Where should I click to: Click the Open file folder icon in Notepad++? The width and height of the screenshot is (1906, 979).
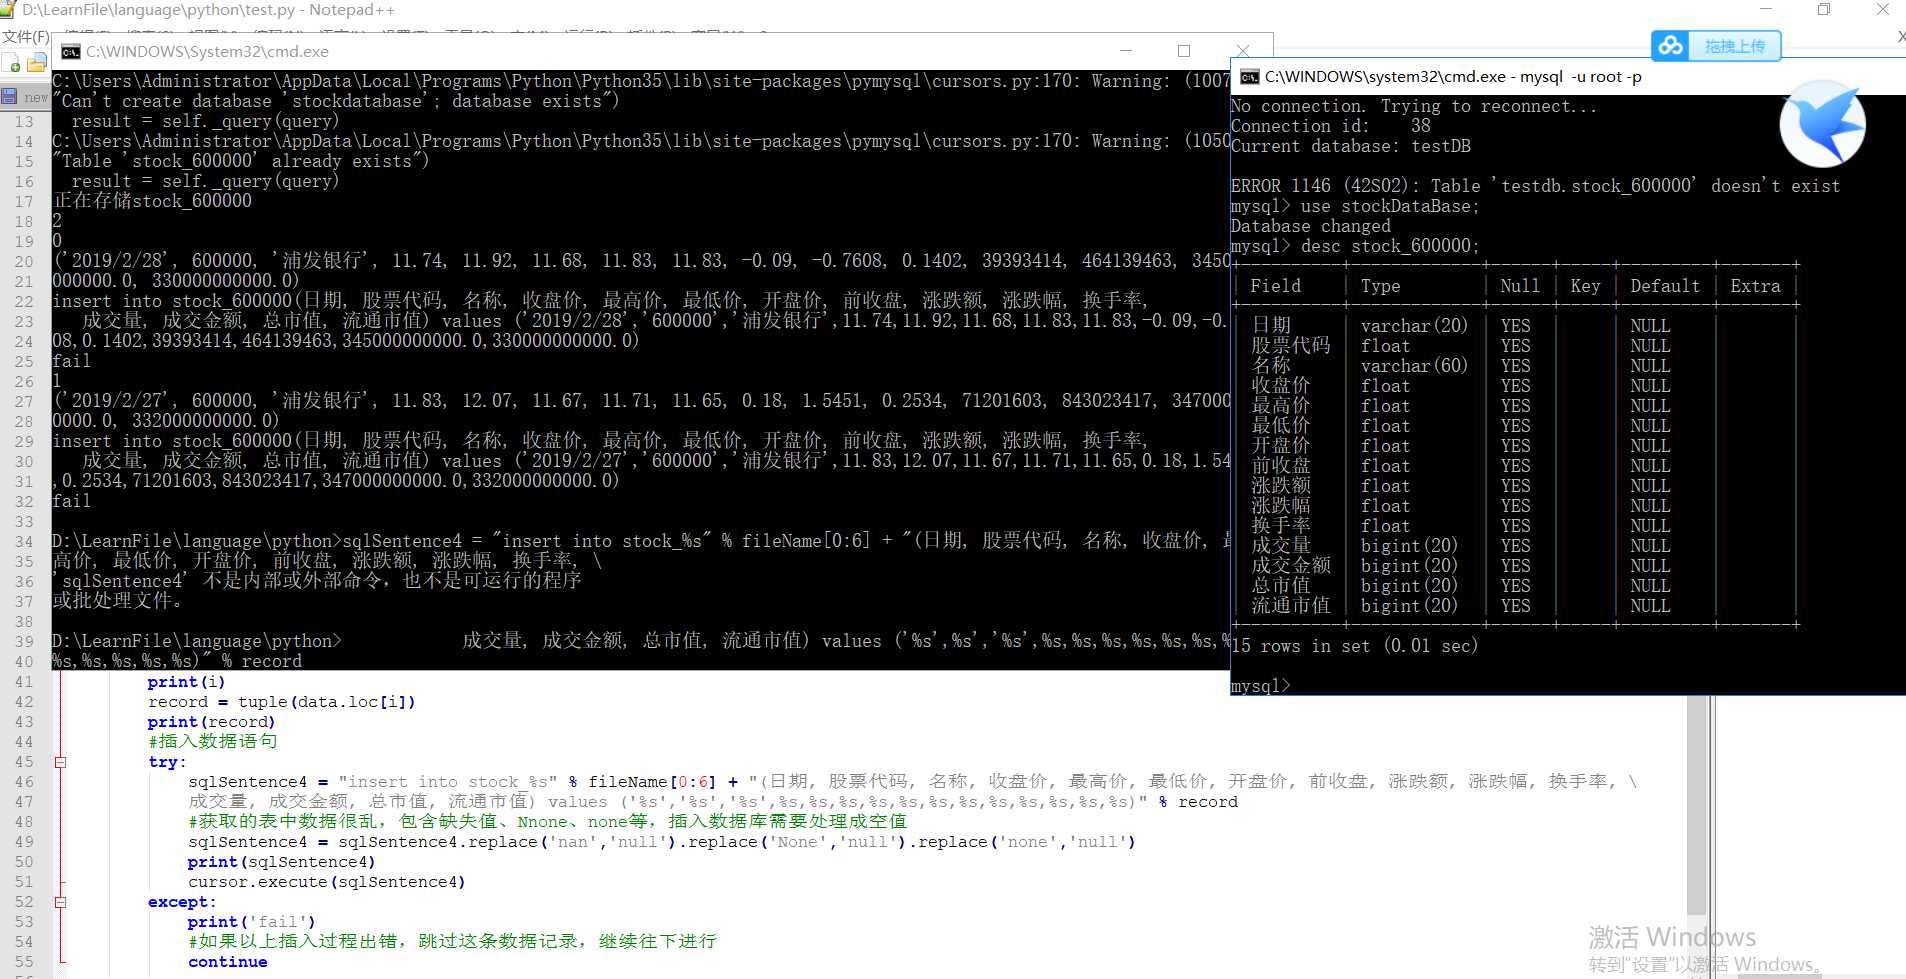pos(37,64)
